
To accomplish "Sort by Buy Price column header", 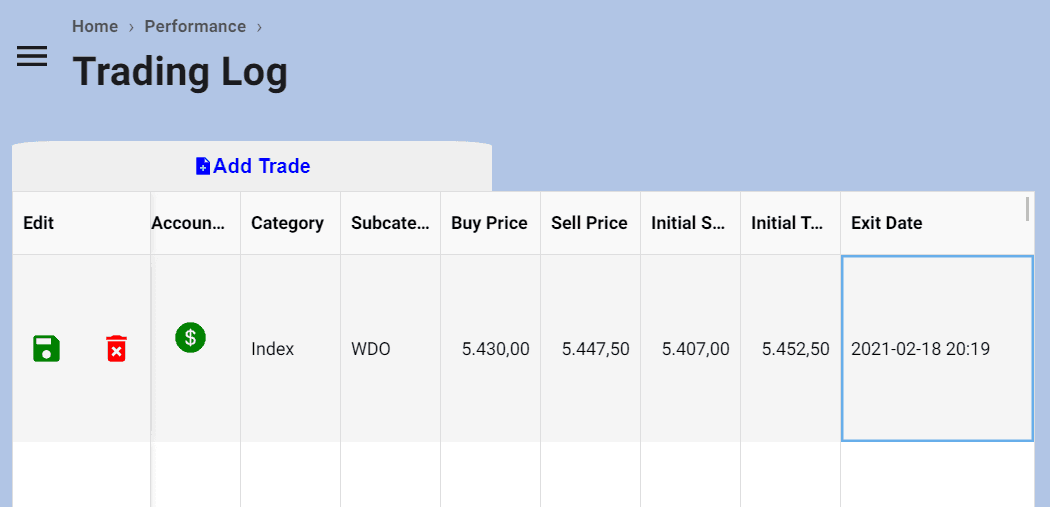I will pyautogui.click(x=490, y=223).
